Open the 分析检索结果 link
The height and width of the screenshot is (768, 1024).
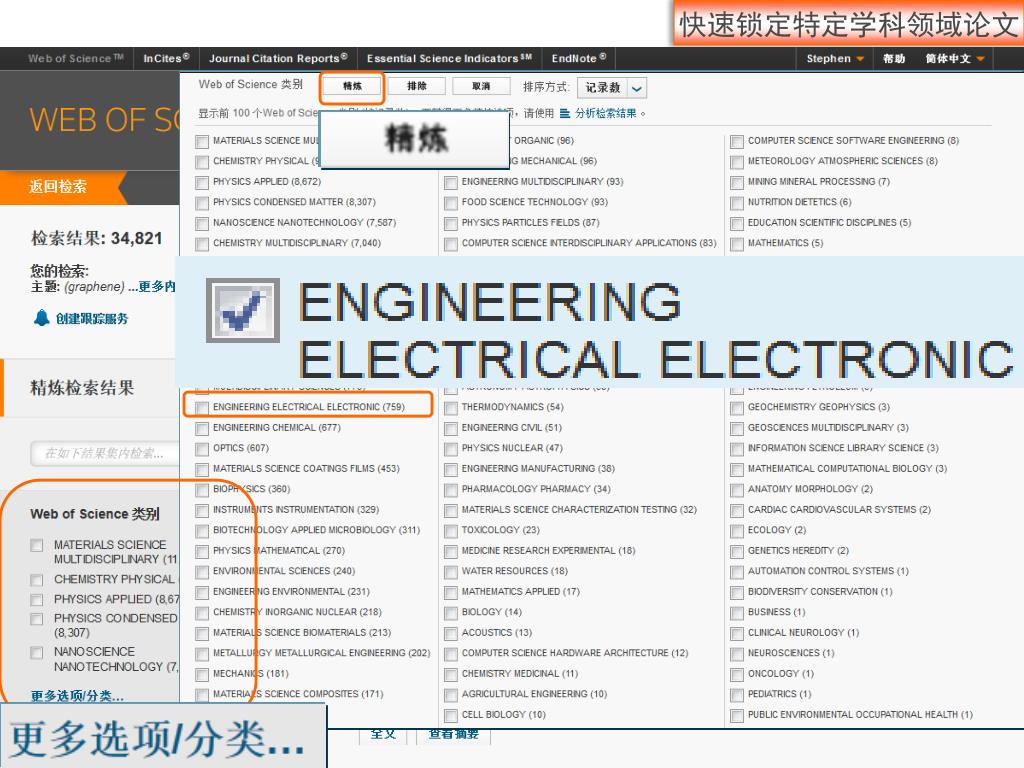coord(605,113)
